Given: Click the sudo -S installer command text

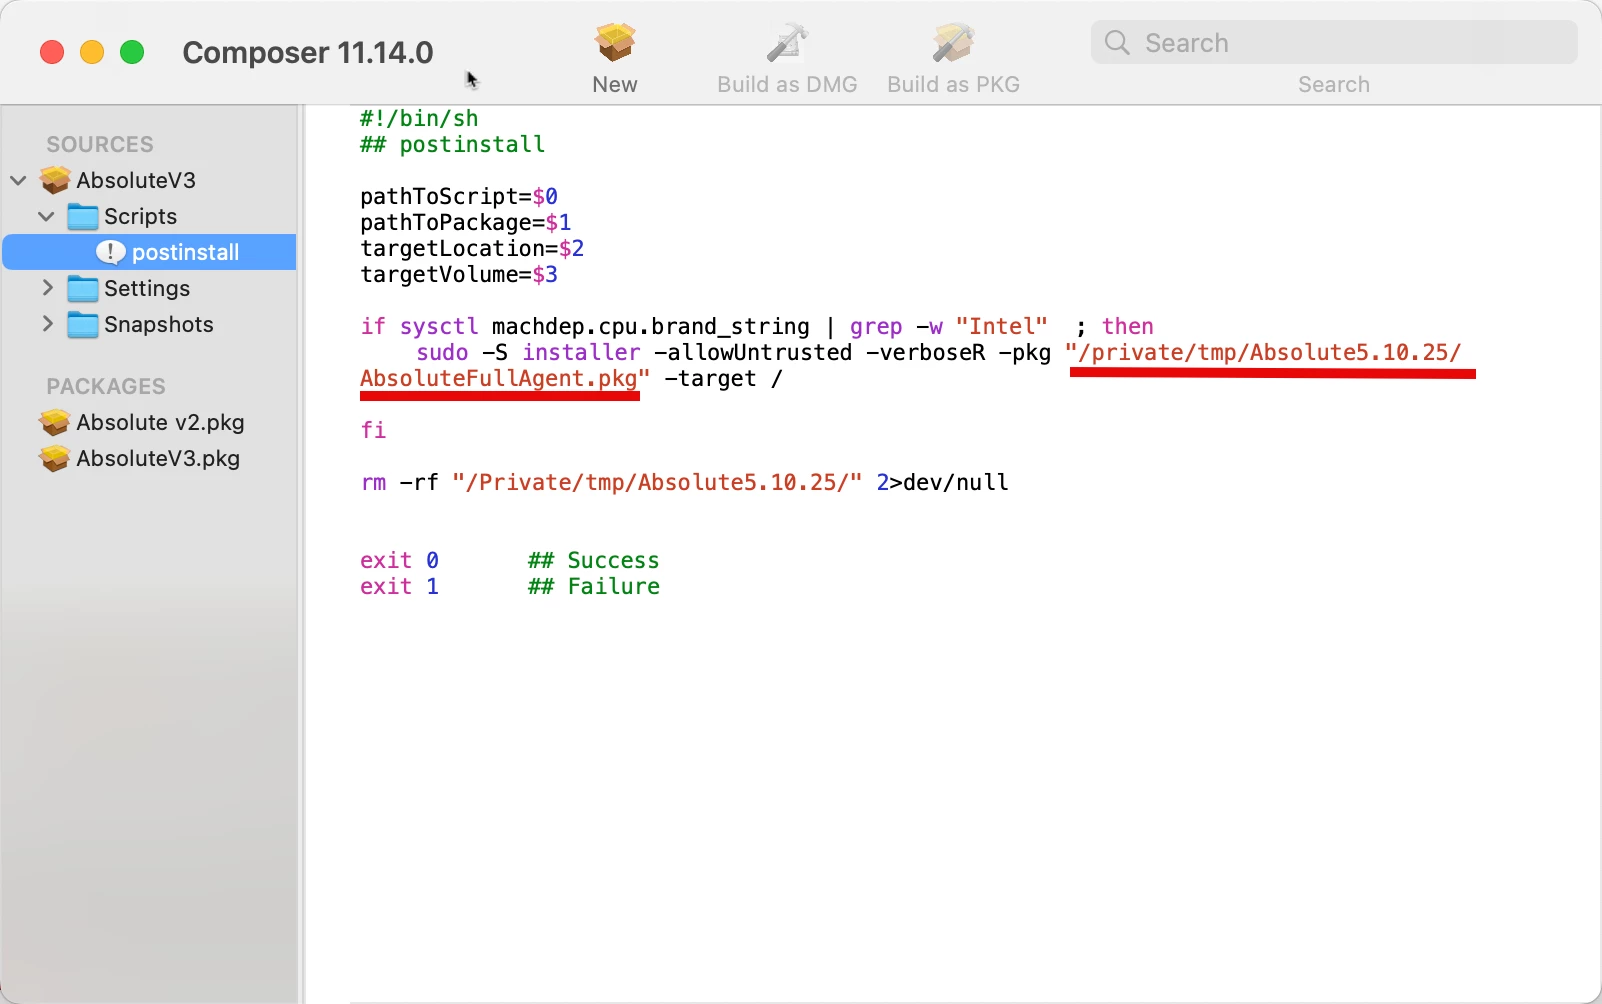Looking at the screenshot, I should (528, 352).
